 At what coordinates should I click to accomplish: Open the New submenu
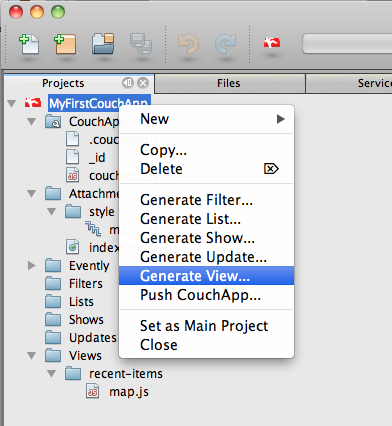click(x=206, y=119)
